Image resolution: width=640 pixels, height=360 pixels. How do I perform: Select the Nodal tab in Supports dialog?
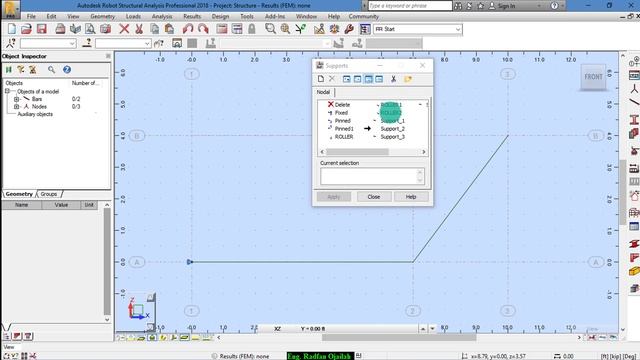[x=323, y=92]
